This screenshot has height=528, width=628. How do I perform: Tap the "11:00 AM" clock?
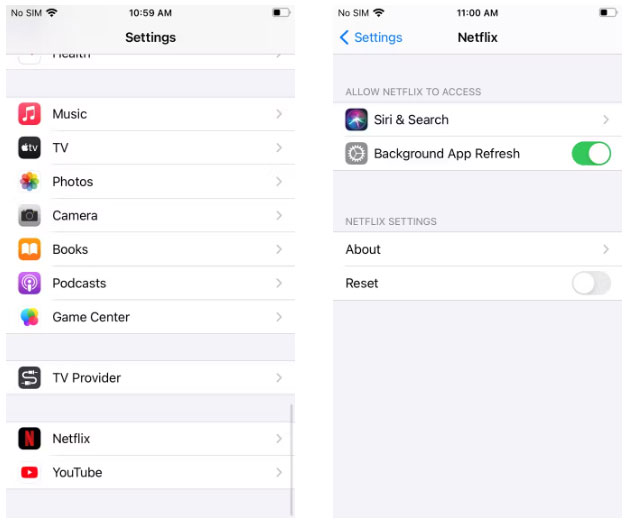tap(477, 13)
